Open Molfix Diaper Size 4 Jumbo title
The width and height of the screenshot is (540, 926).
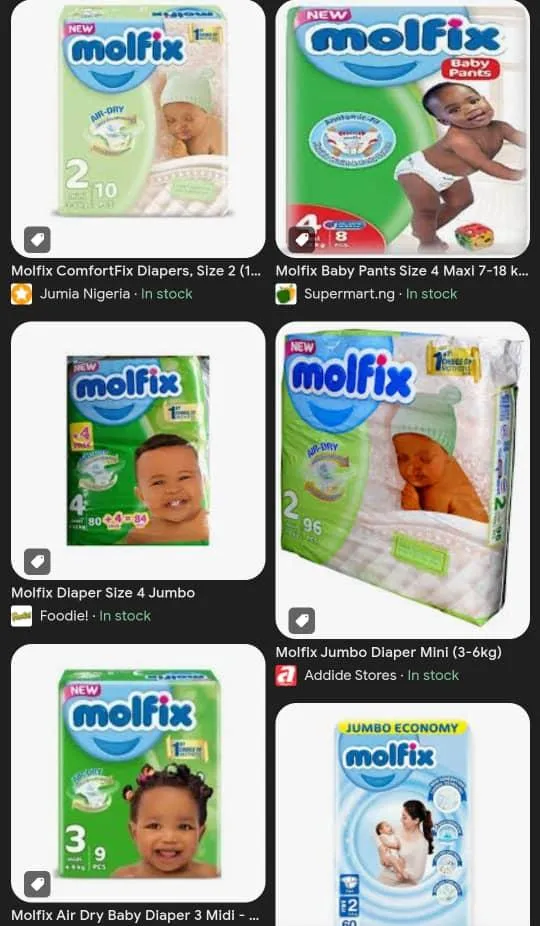(103, 593)
